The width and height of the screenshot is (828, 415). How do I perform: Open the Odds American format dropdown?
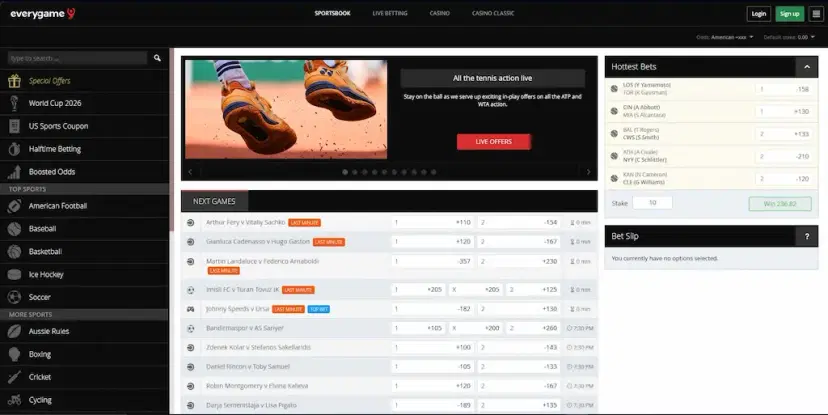725,37
